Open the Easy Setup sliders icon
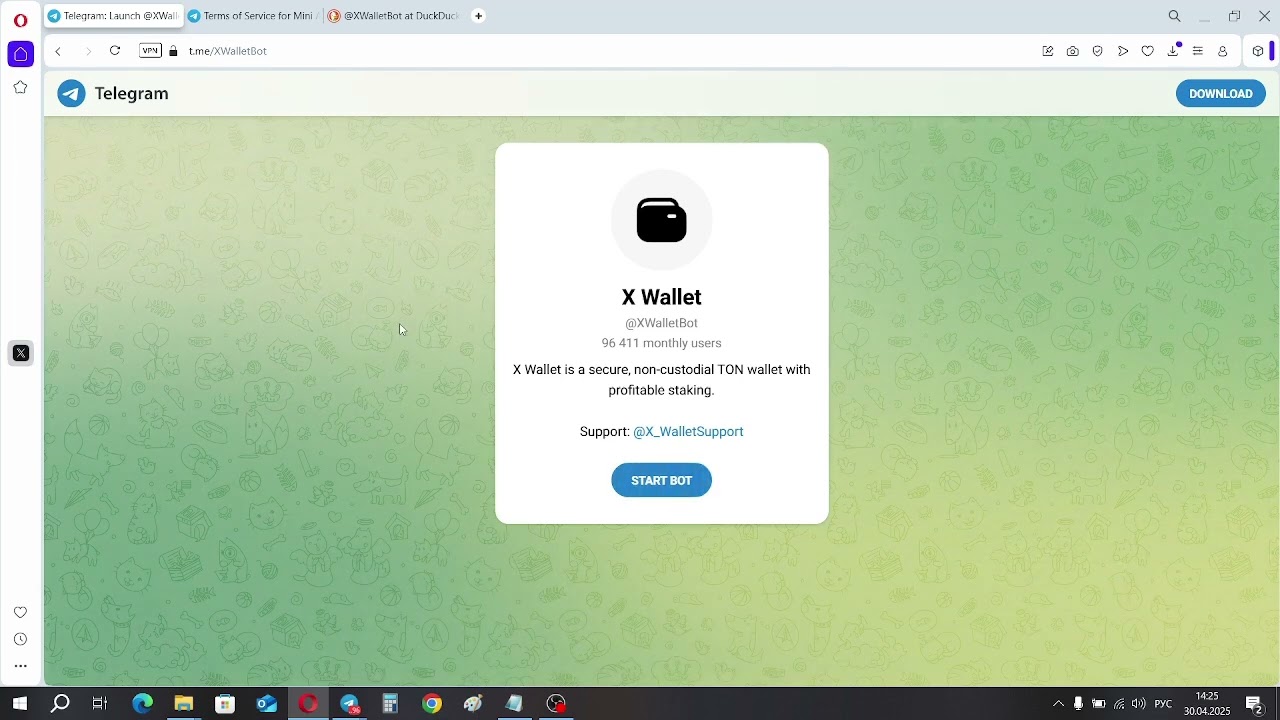This screenshot has width=1280, height=720. (x=1198, y=51)
